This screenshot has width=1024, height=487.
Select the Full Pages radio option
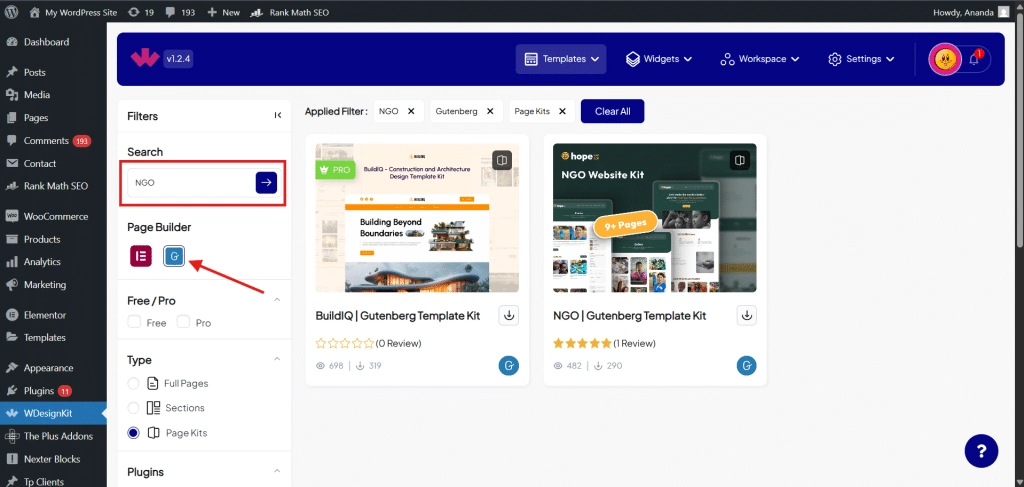click(x=133, y=383)
